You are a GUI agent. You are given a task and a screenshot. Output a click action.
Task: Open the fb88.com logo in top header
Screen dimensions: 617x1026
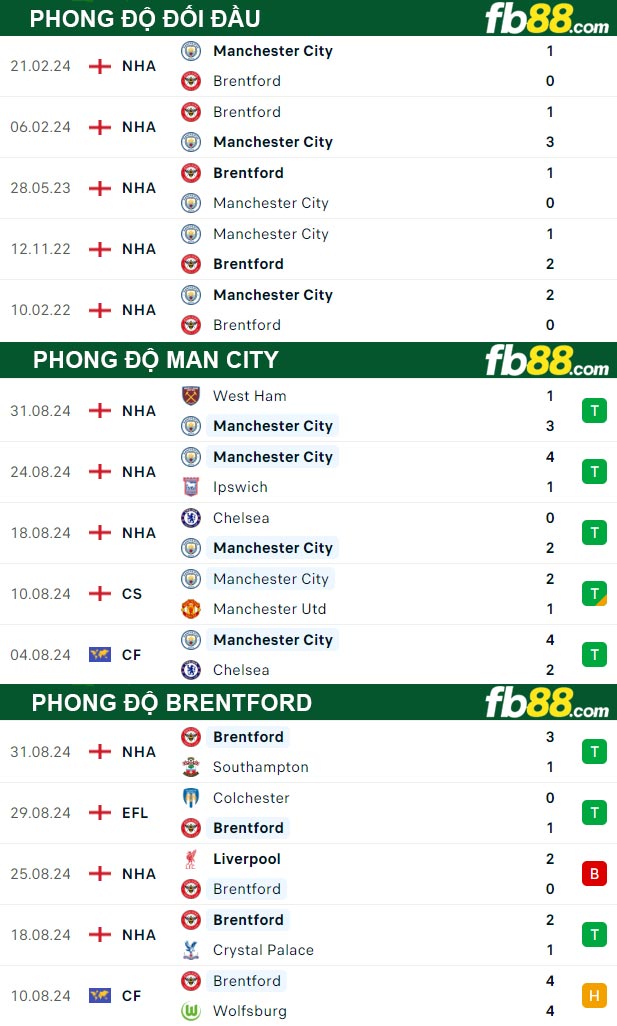pos(546,18)
